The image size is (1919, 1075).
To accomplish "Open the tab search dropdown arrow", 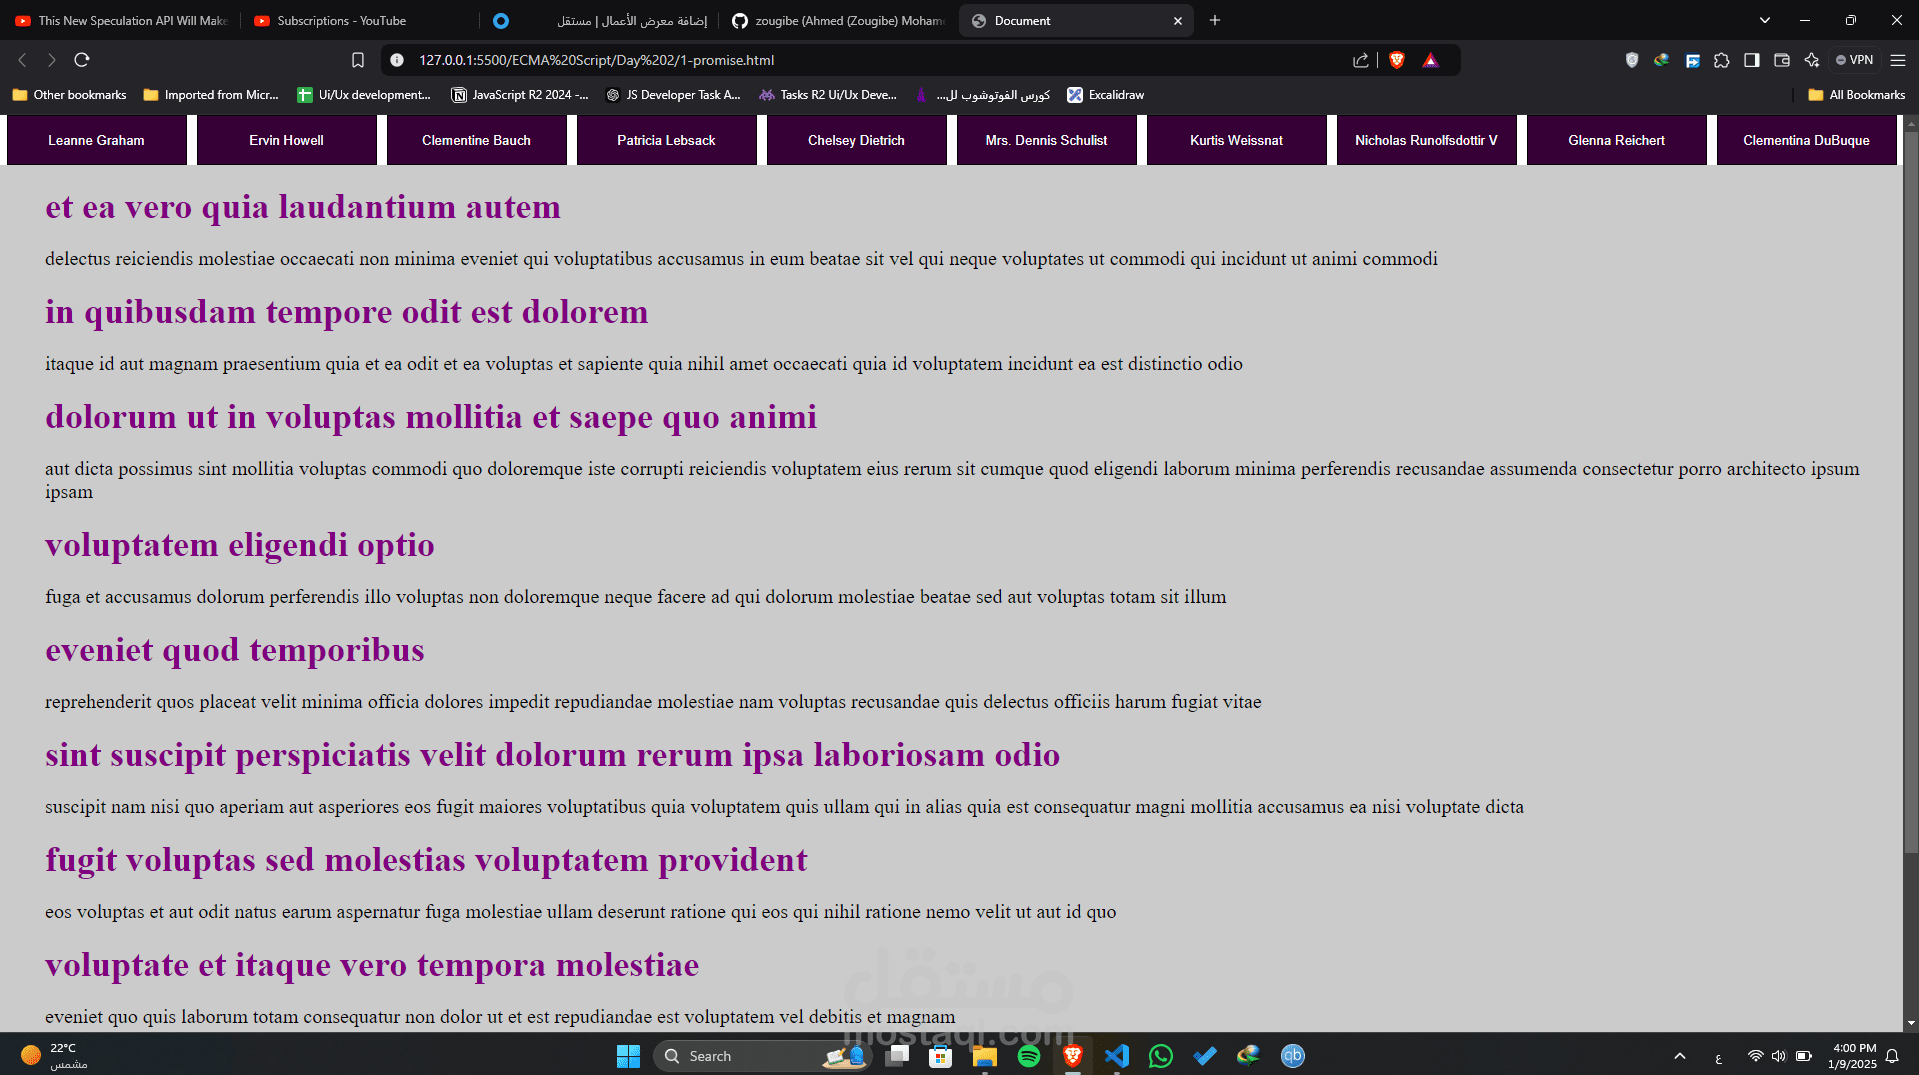I will (x=1765, y=20).
